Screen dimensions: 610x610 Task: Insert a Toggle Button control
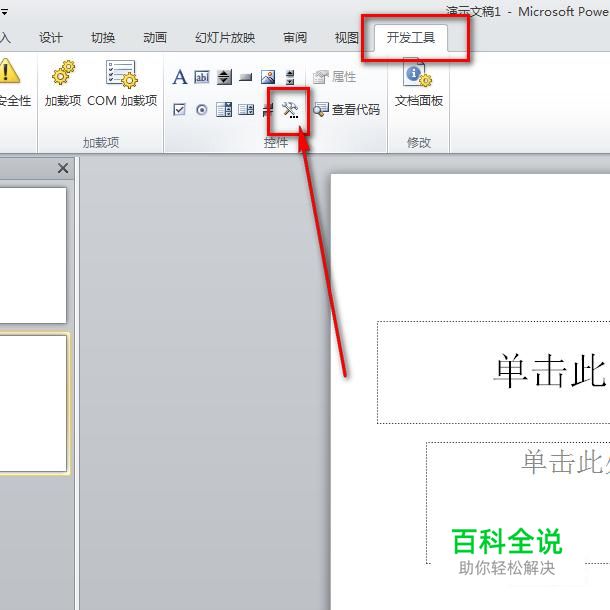(x=267, y=110)
